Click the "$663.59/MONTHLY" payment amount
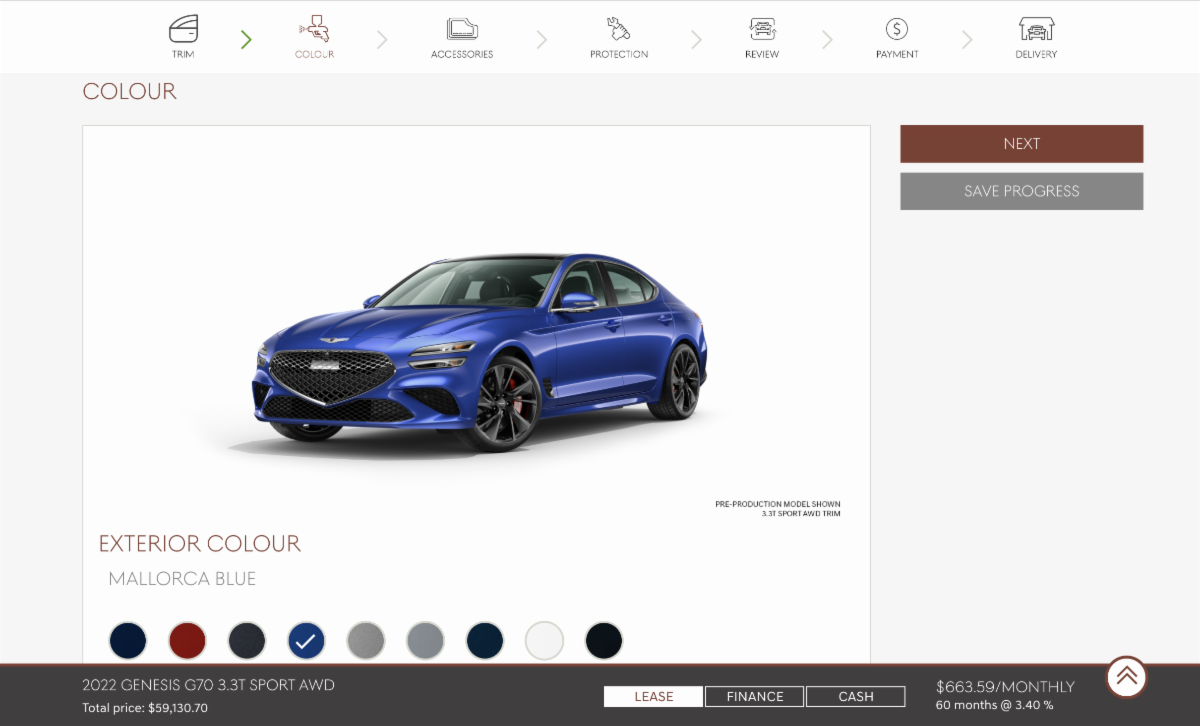The width and height of the screenshot is (1200, 726). point(1005,687)
